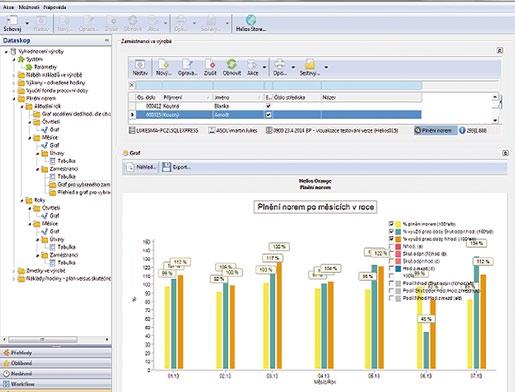
Task: Collapse the Plnění norem tree node
Action: pos(14,99)
